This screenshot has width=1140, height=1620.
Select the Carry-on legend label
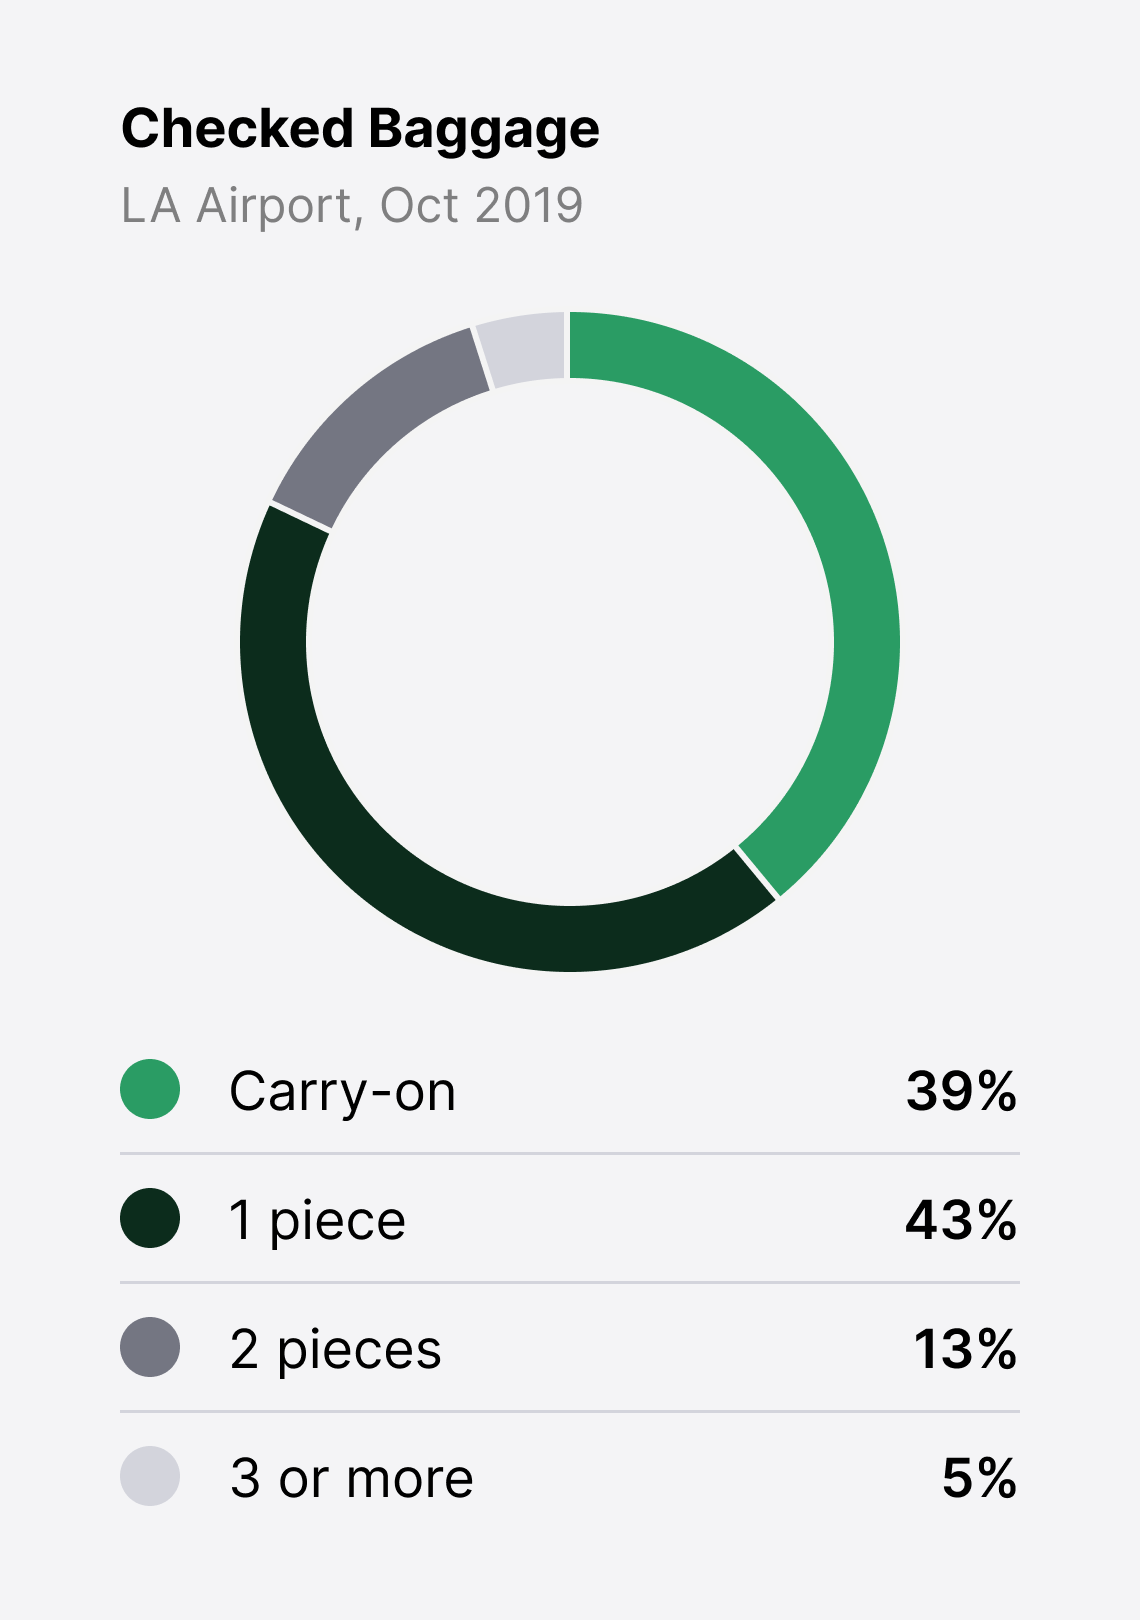[343, 1091]
